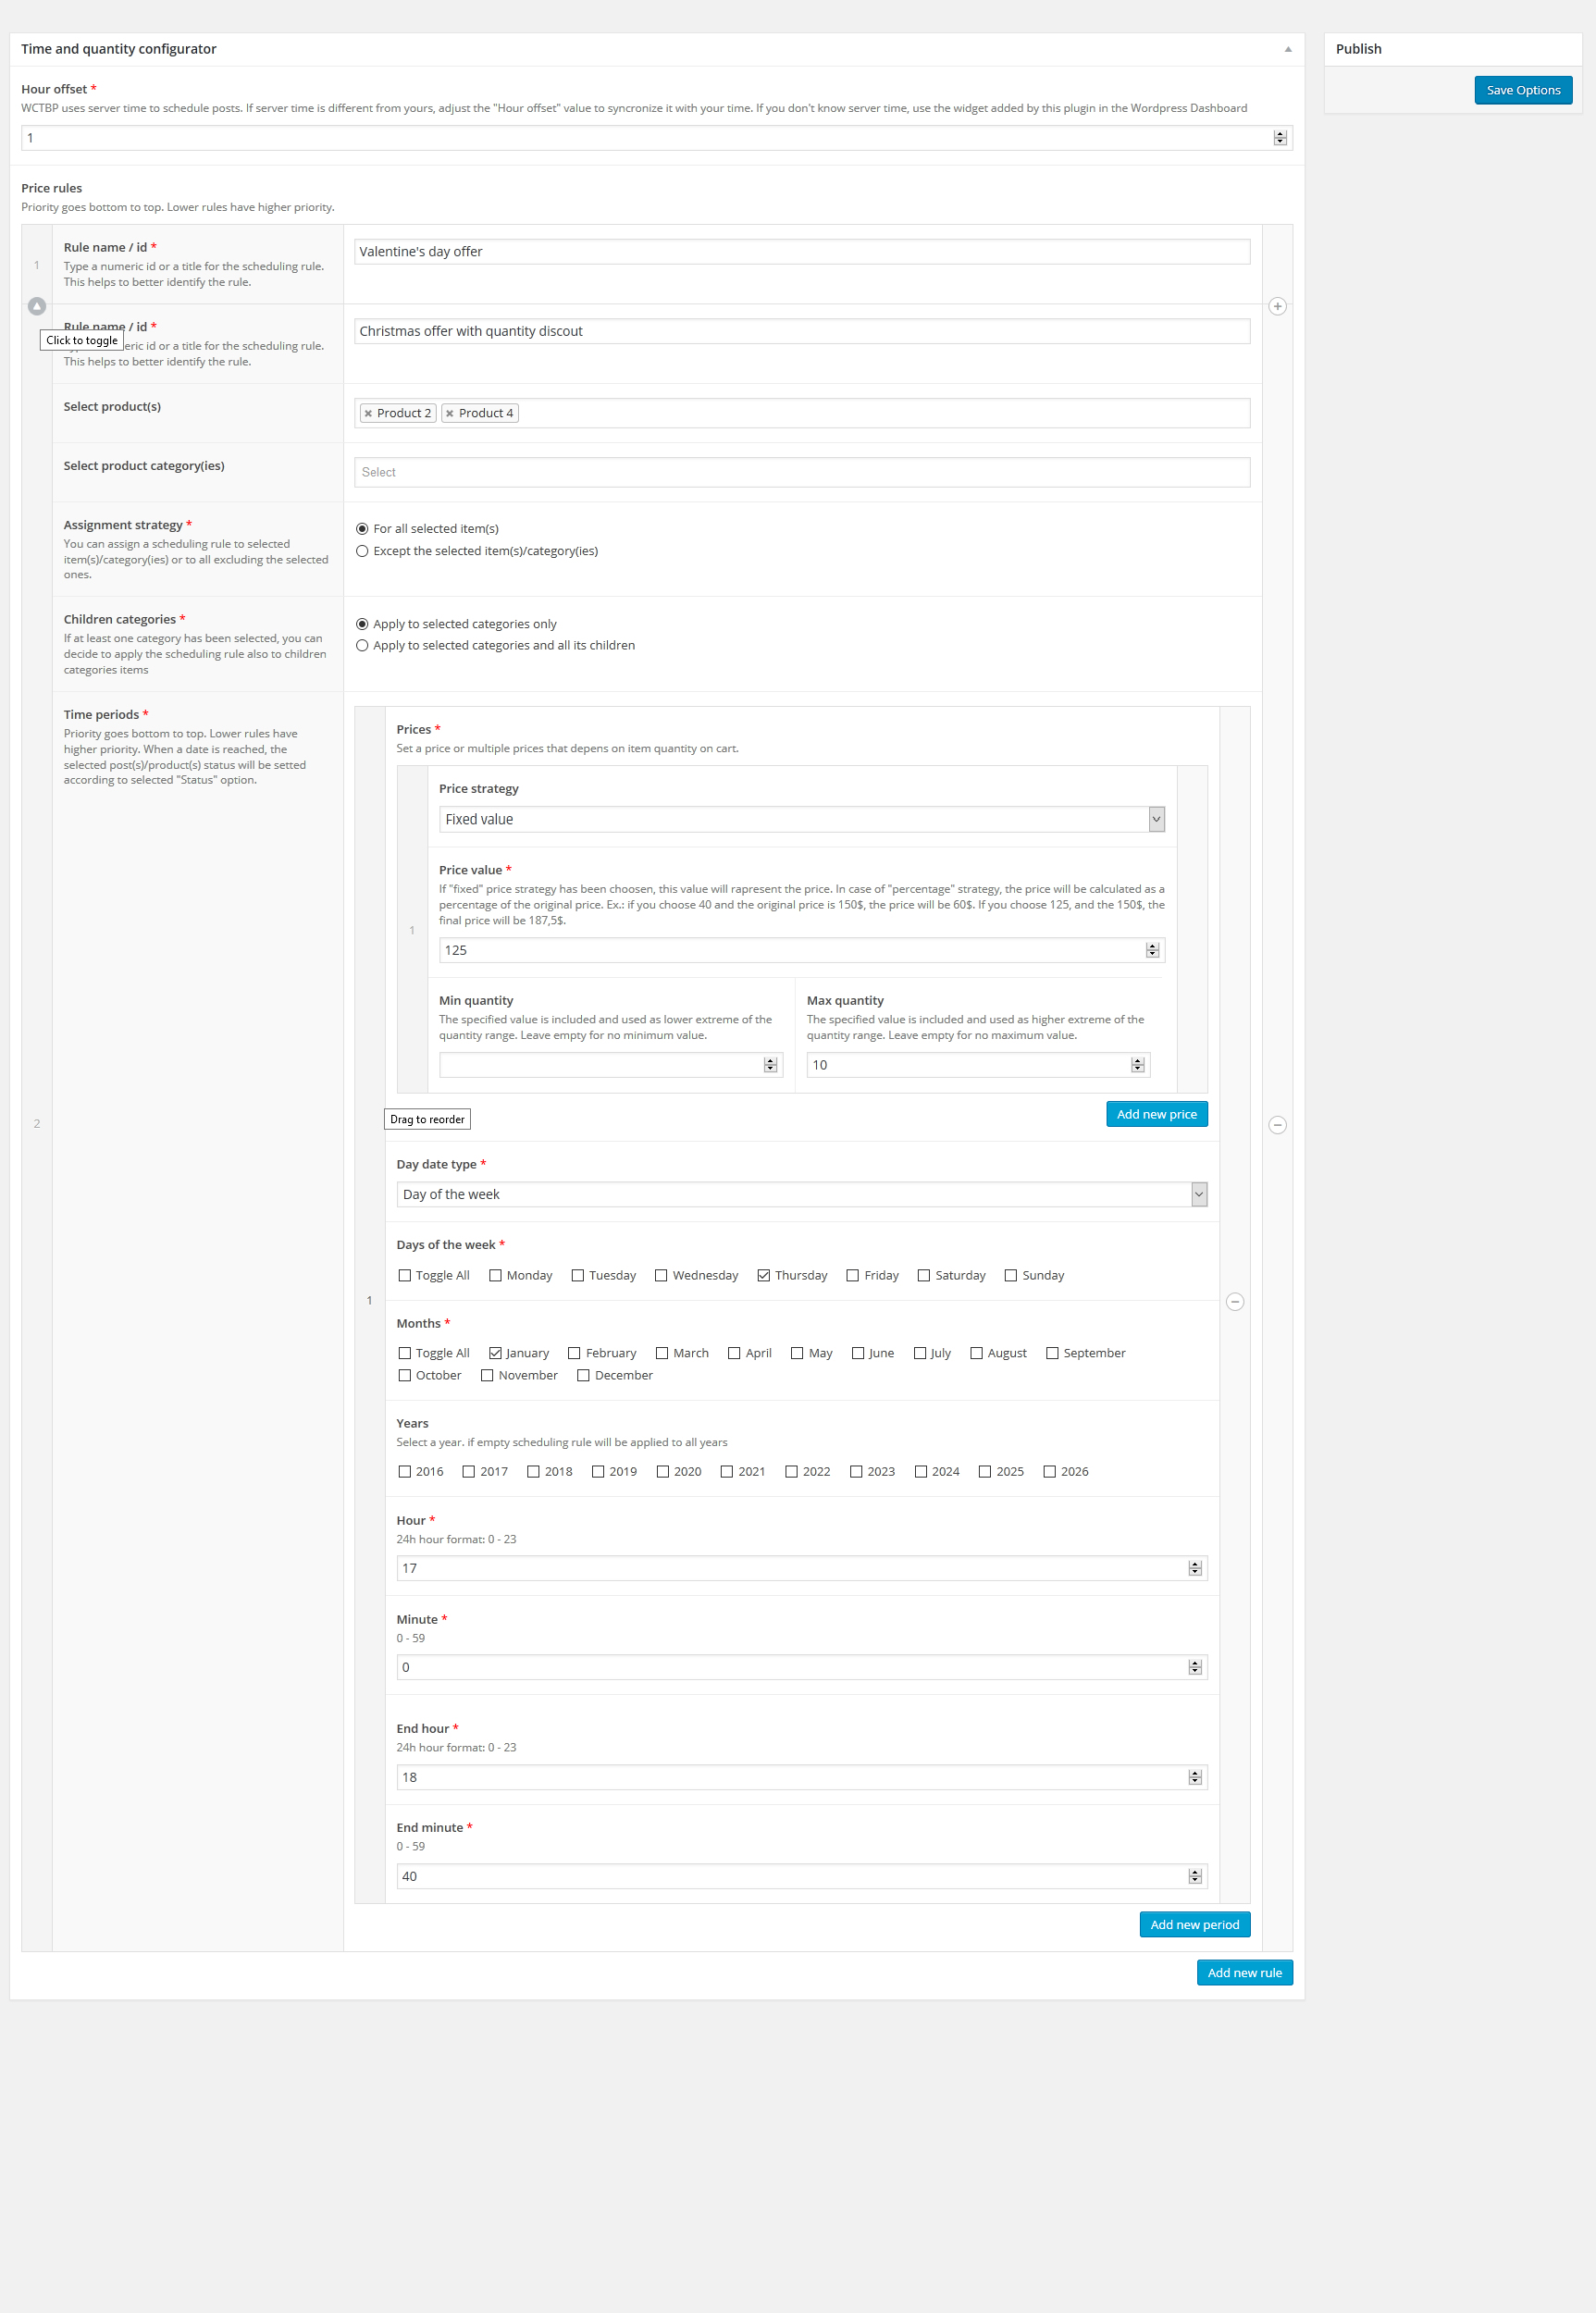Image resolution: width=1596 pixels, height=2313 pixels.
Task: Click the Price rules section heading
Action: pos(52,187)
